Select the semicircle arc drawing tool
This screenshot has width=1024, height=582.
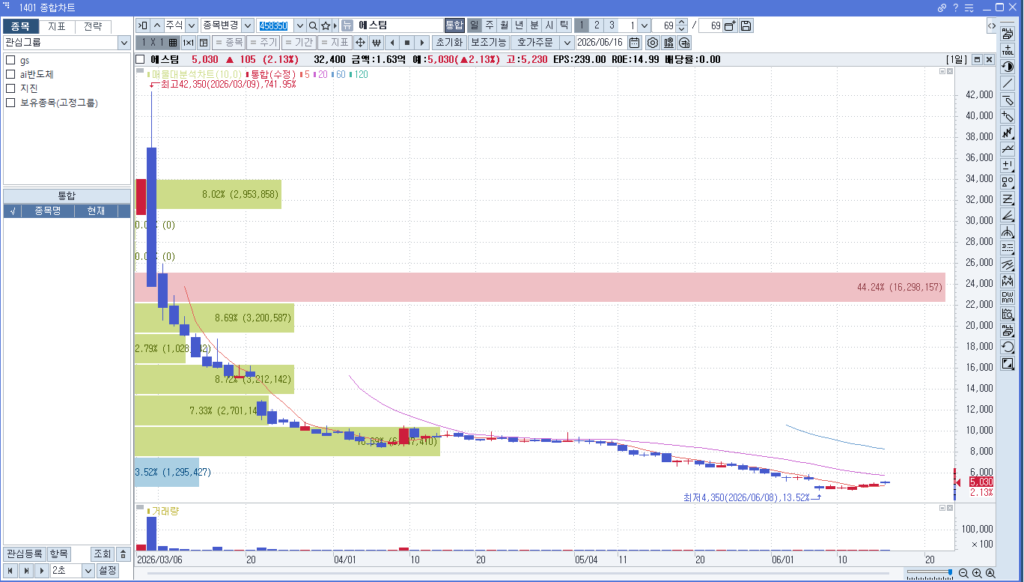[1008, 232]
